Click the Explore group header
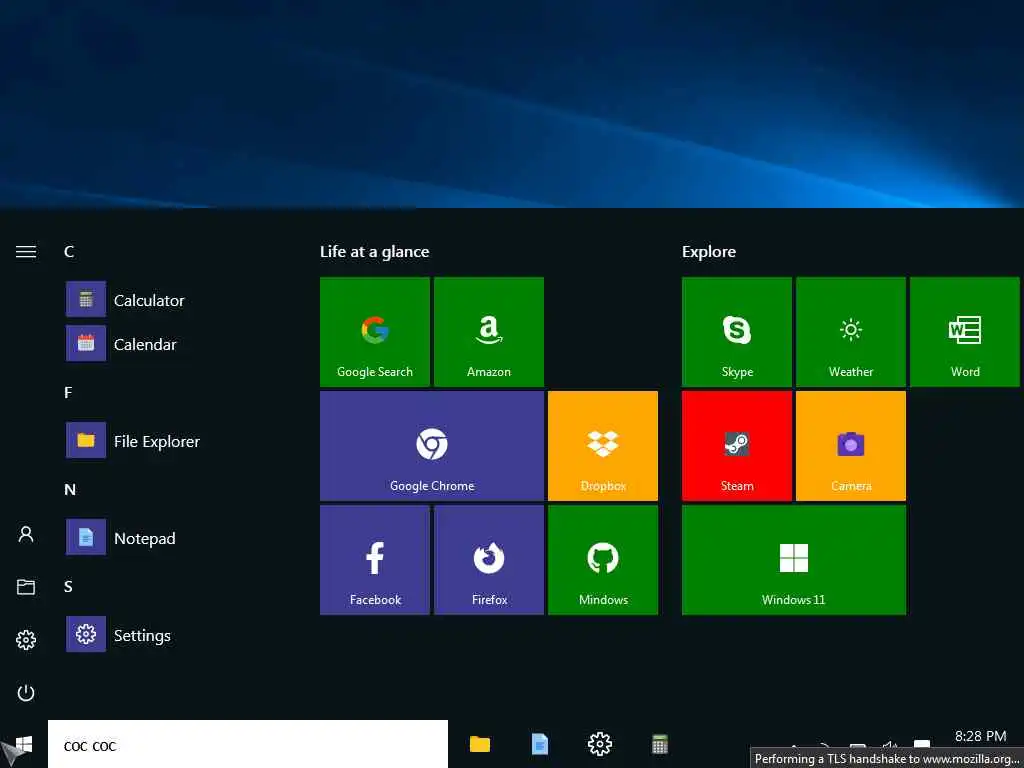1024x768 pixels. [709, 251]
